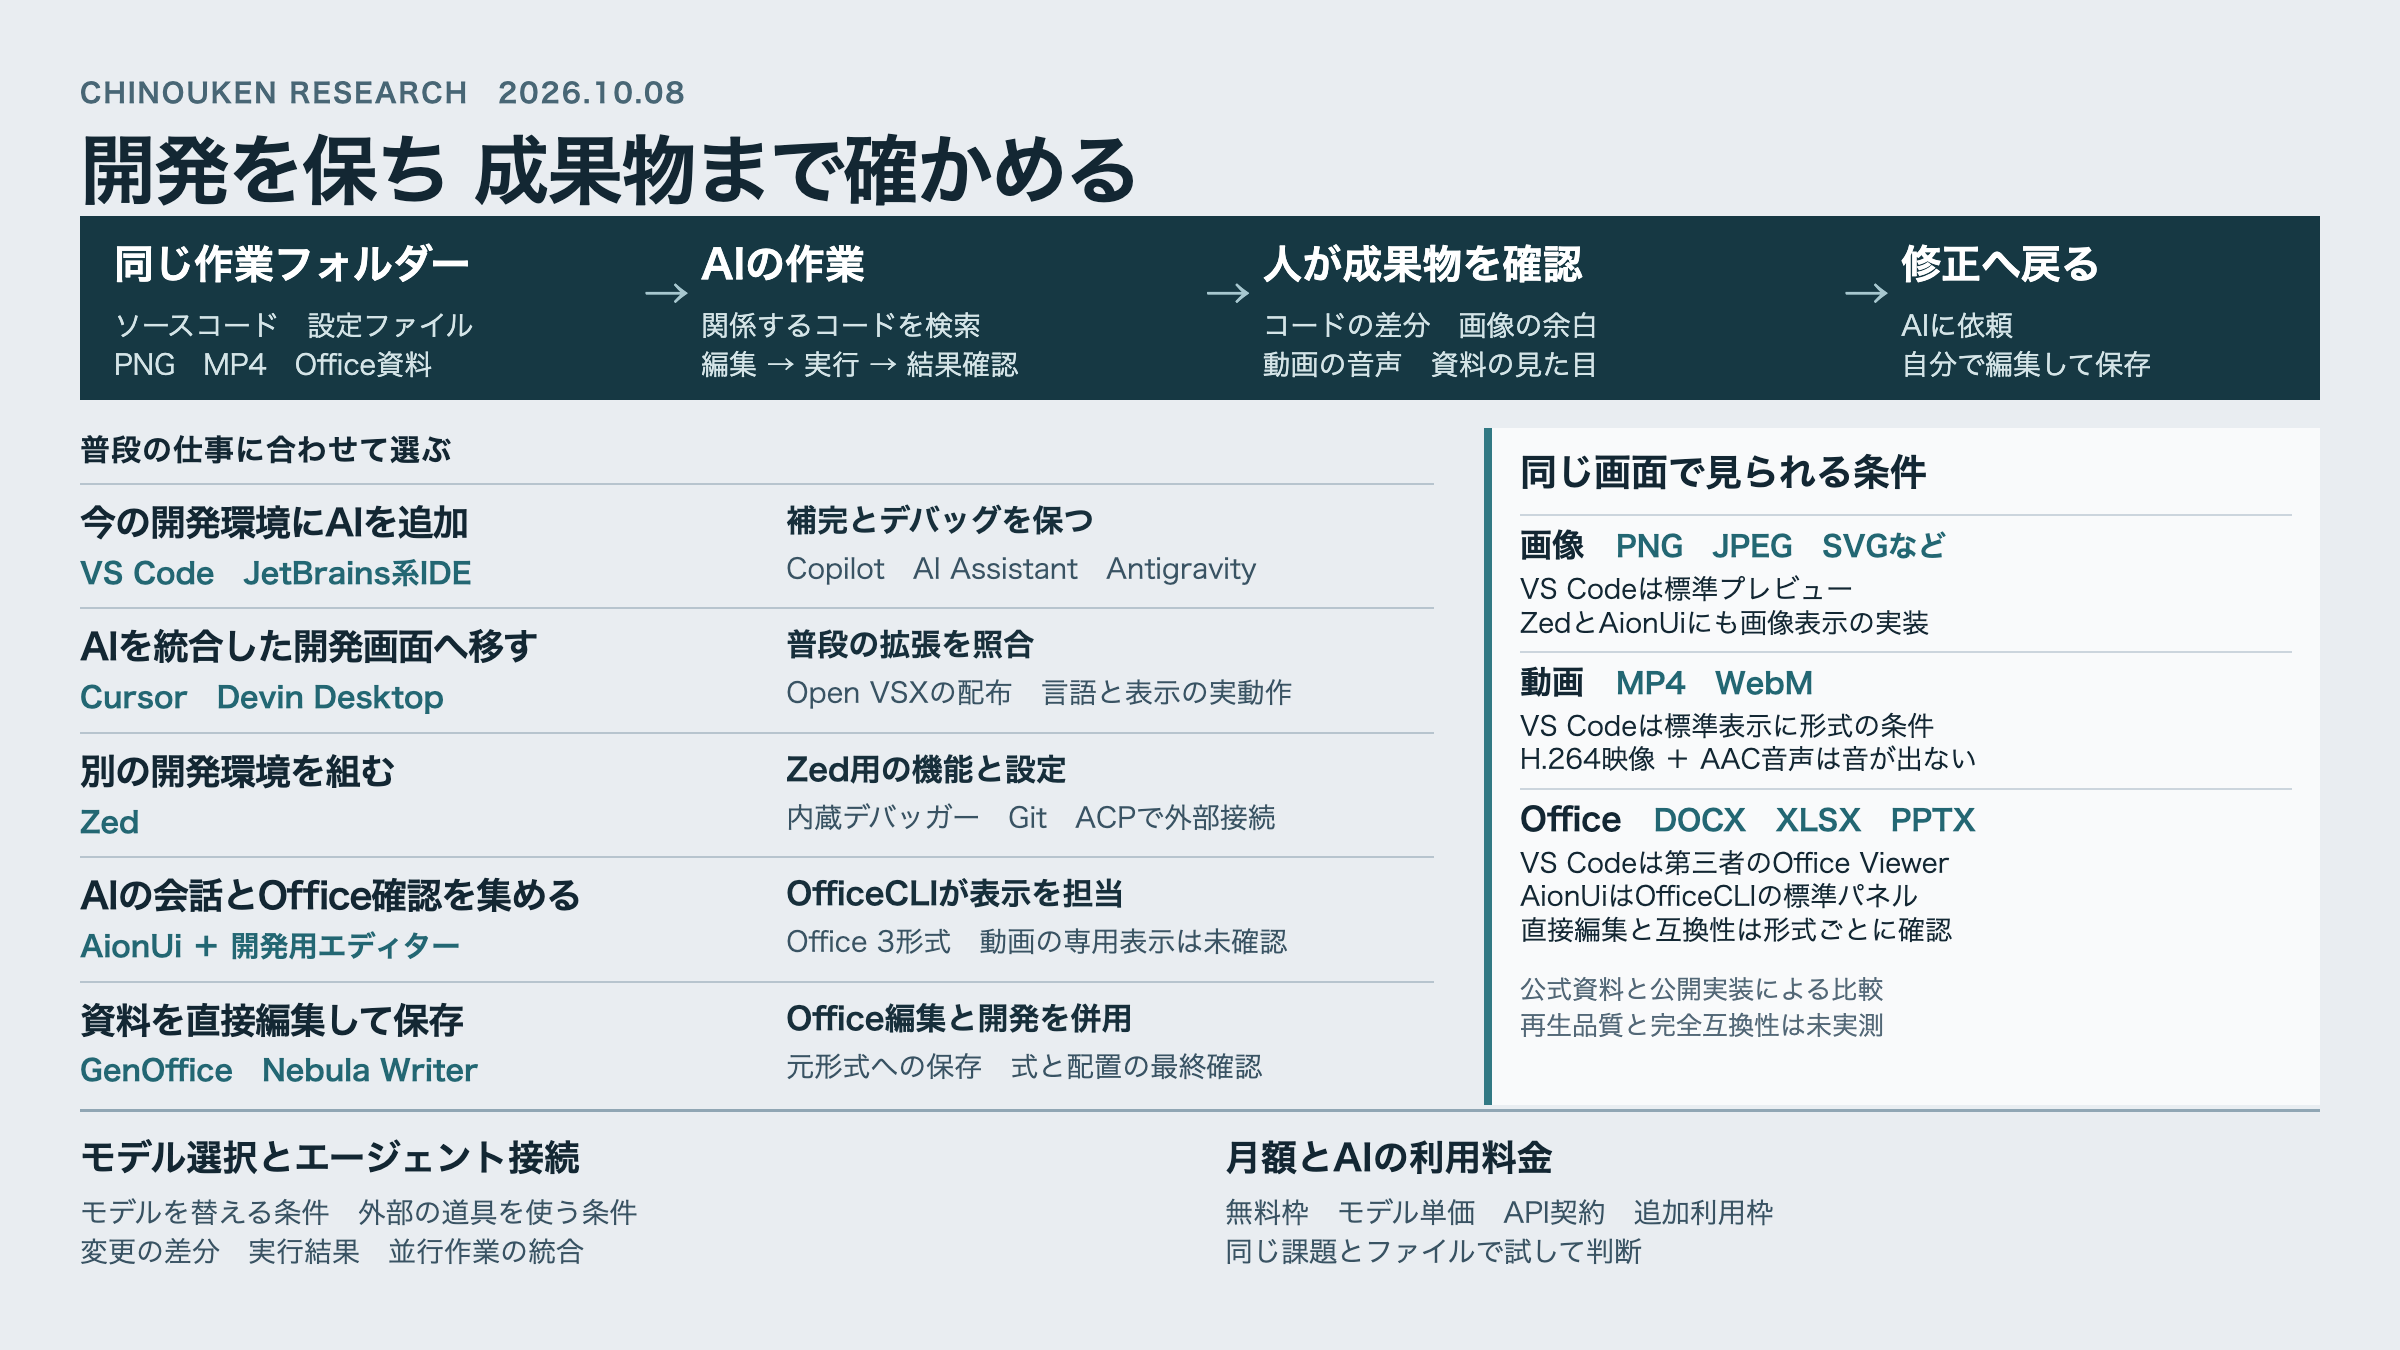Click the main title '開発を保ち 成果物まで確かめる'

tap(608, 170)
